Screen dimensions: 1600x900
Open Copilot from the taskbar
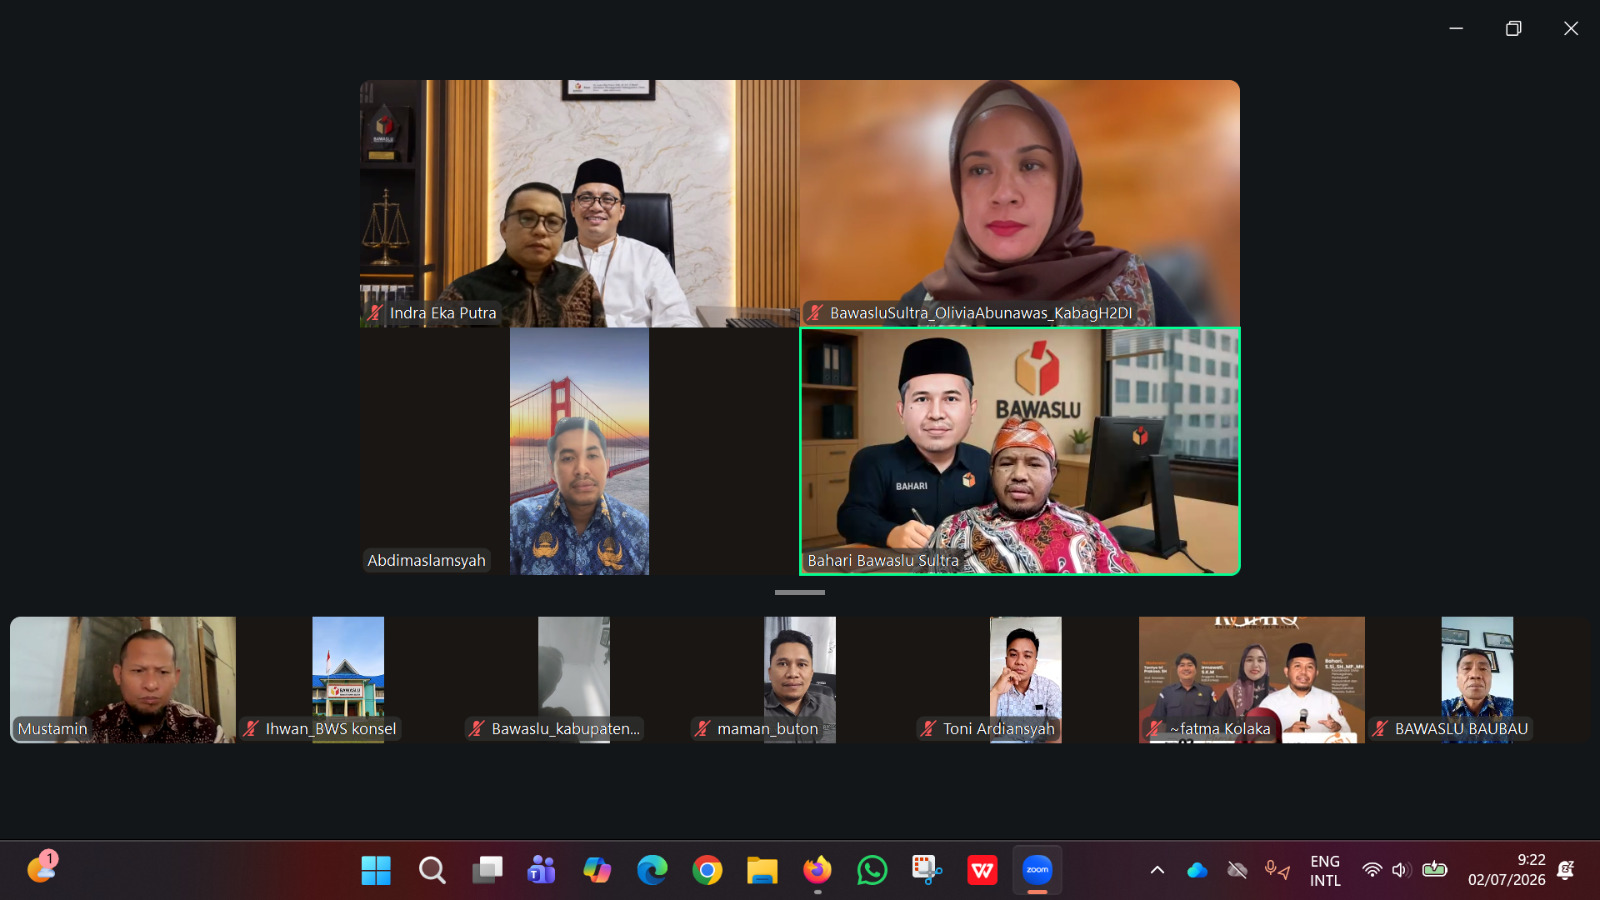[x=597, y=871]
